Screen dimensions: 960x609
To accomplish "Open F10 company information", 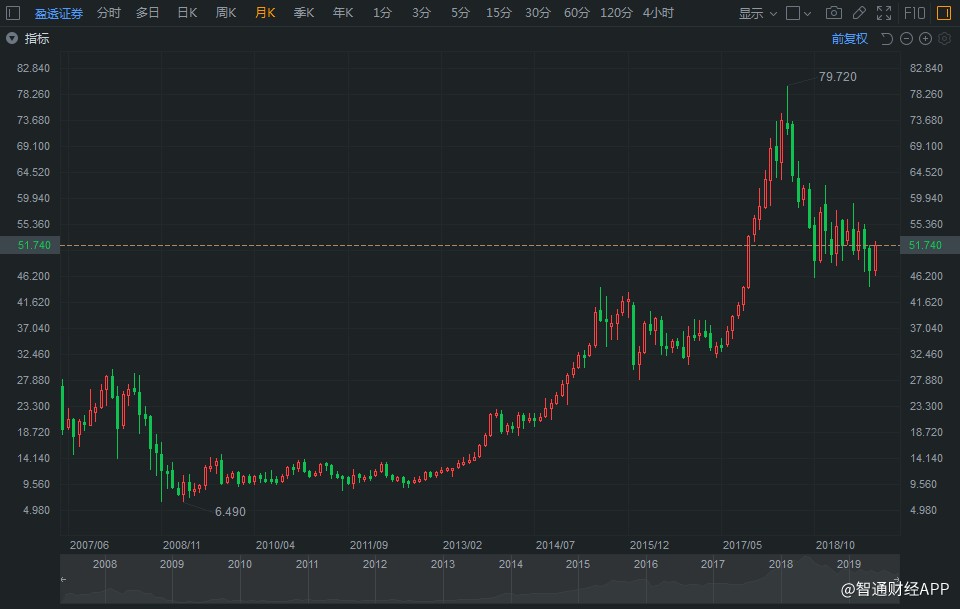I will [x=914, y=13].
